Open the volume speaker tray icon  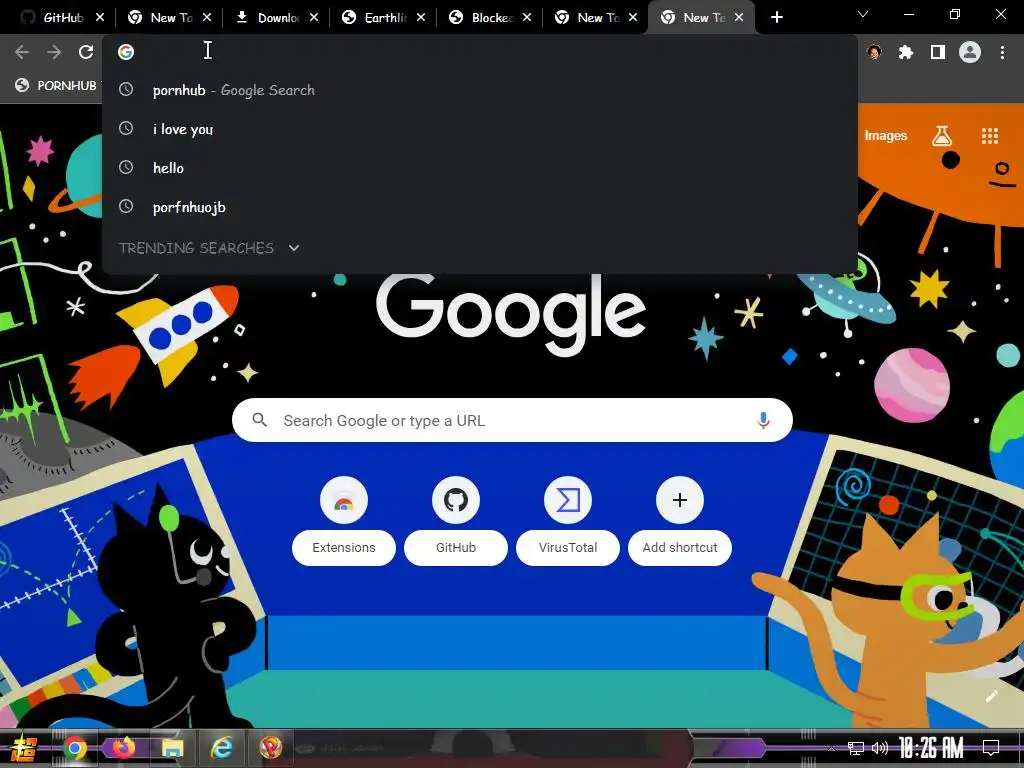(x=880, y=748)
